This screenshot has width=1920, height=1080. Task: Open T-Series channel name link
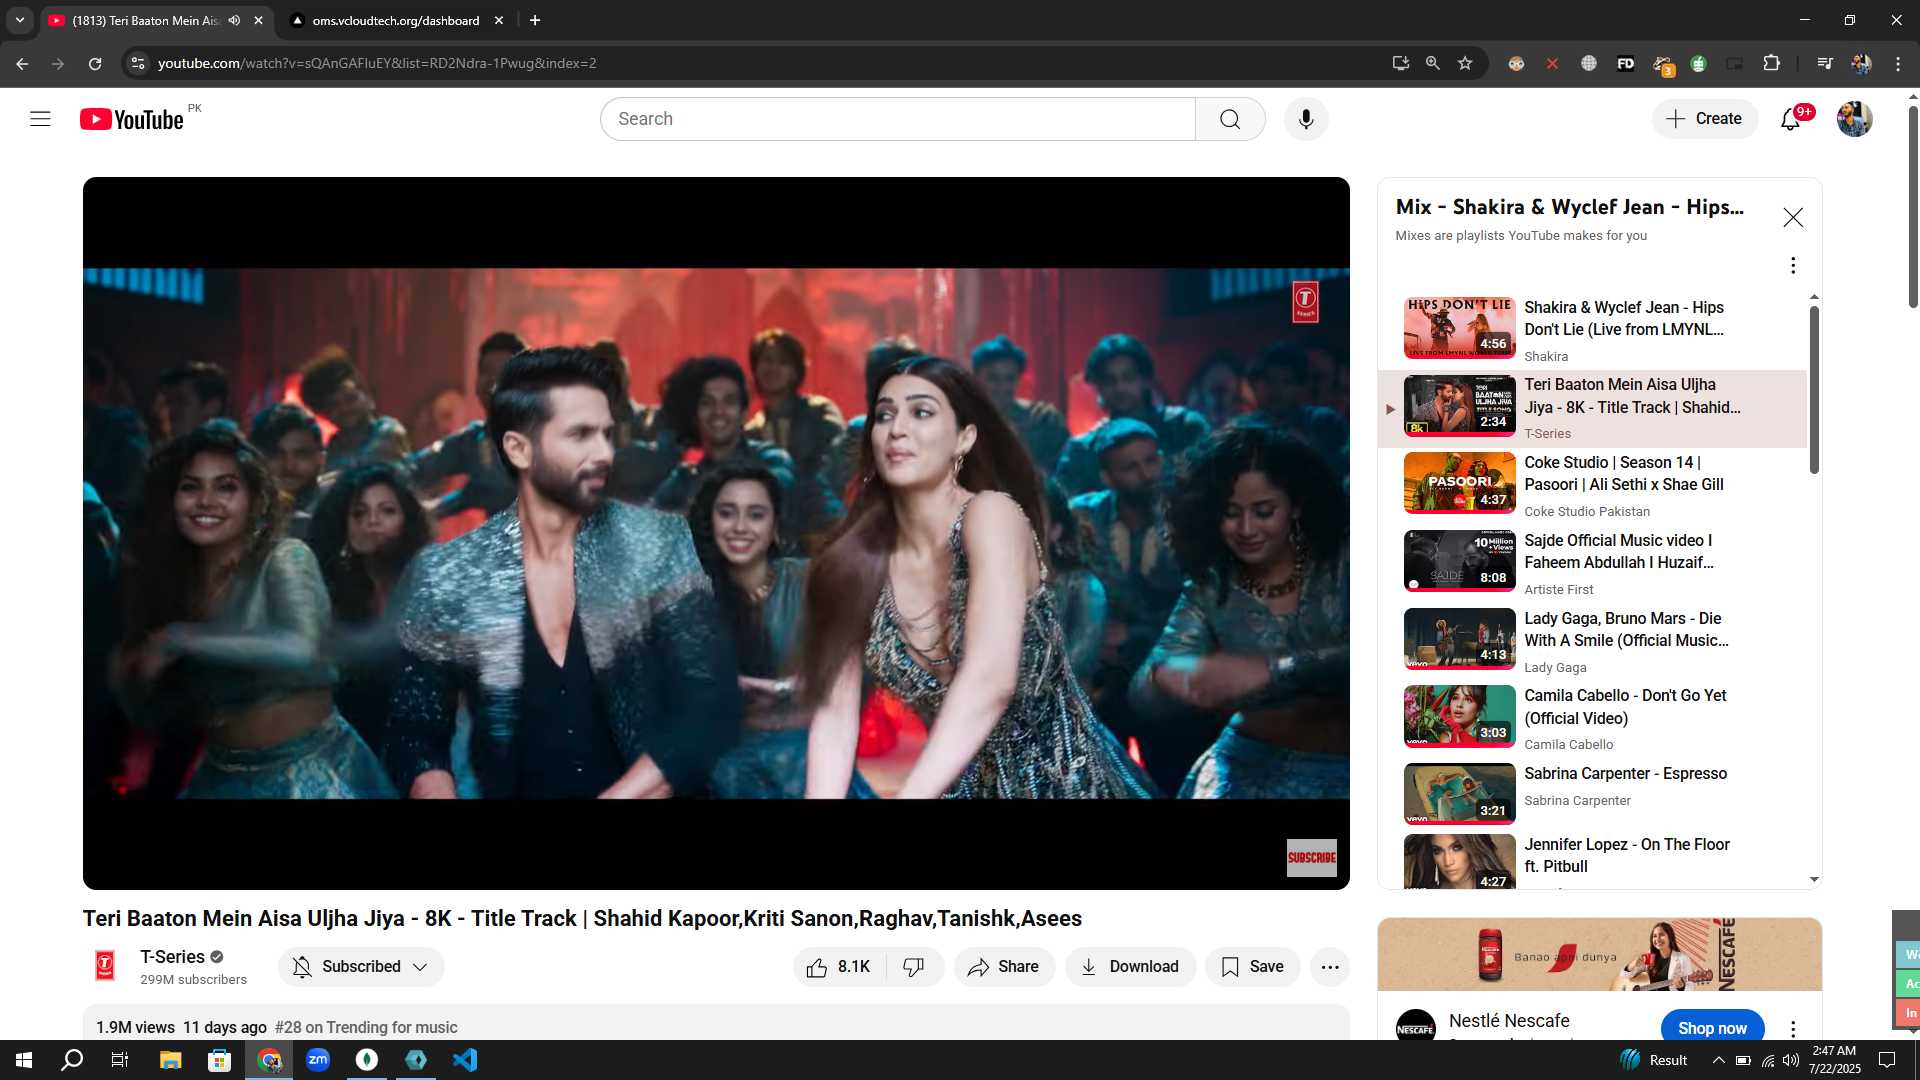click(172, 957)
